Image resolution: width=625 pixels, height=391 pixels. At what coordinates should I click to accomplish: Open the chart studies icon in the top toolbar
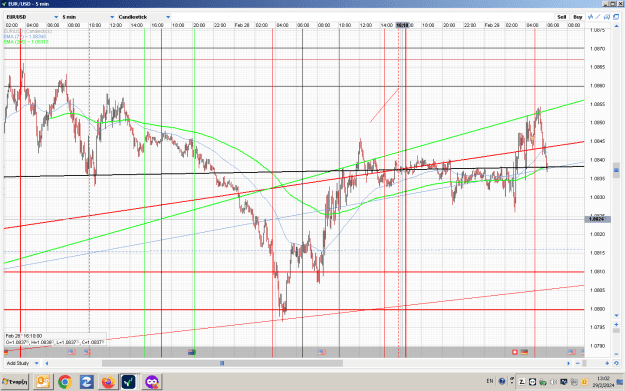[590, 17]
